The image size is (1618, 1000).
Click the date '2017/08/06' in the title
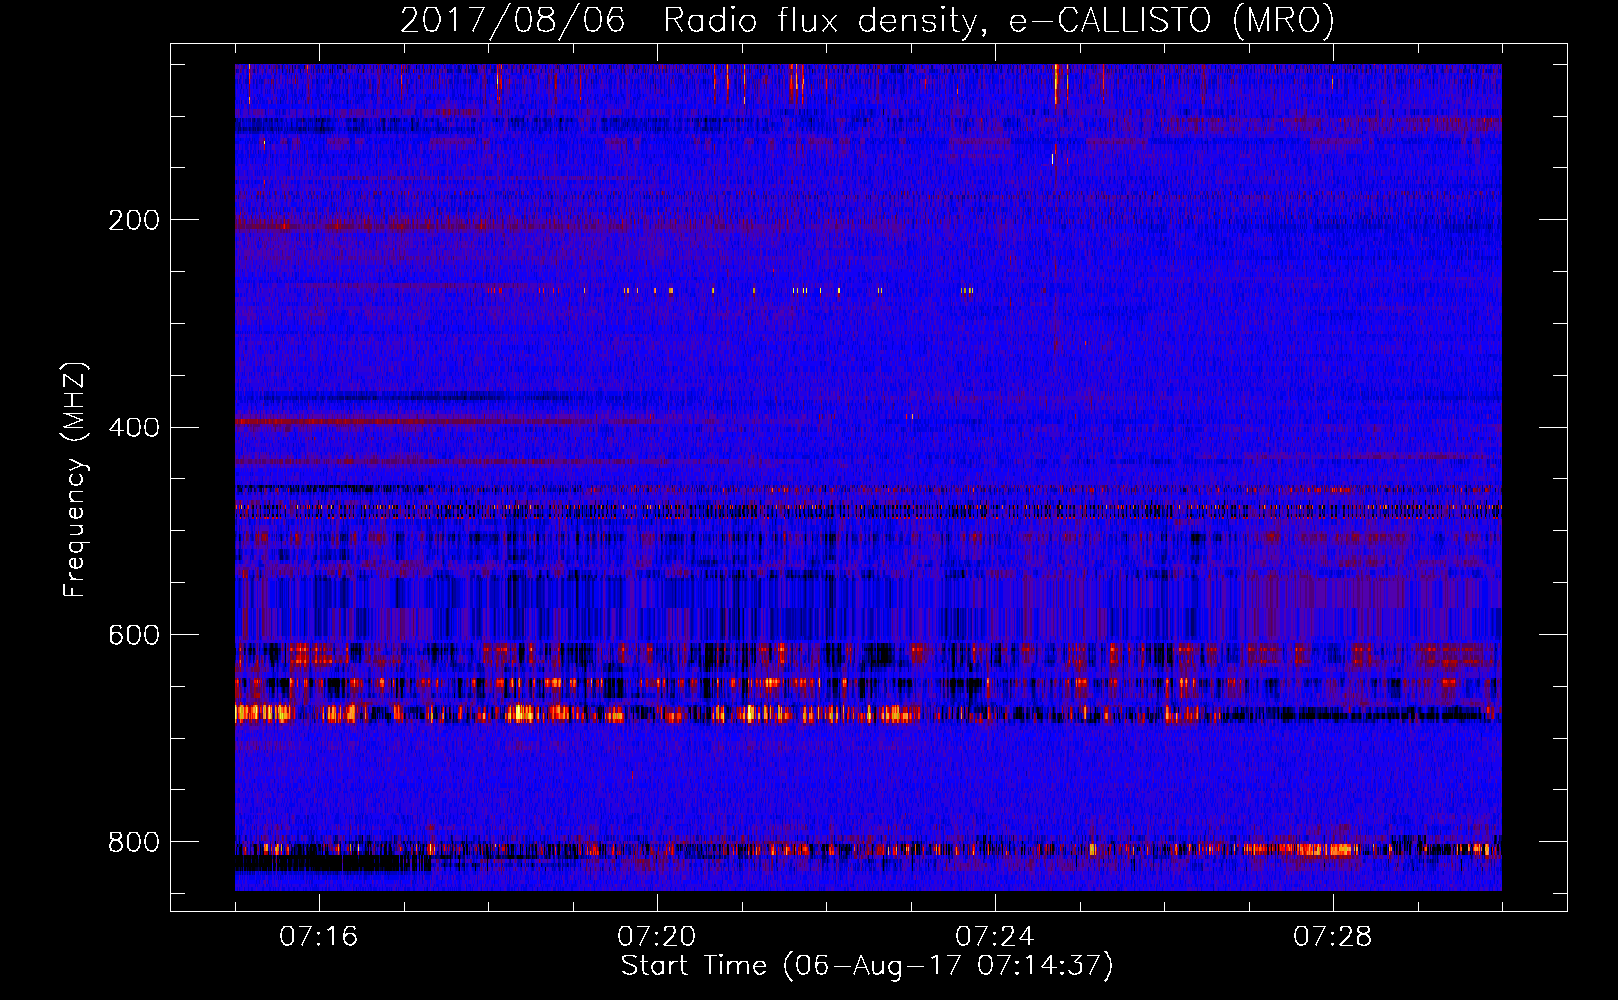click(513, 21)
